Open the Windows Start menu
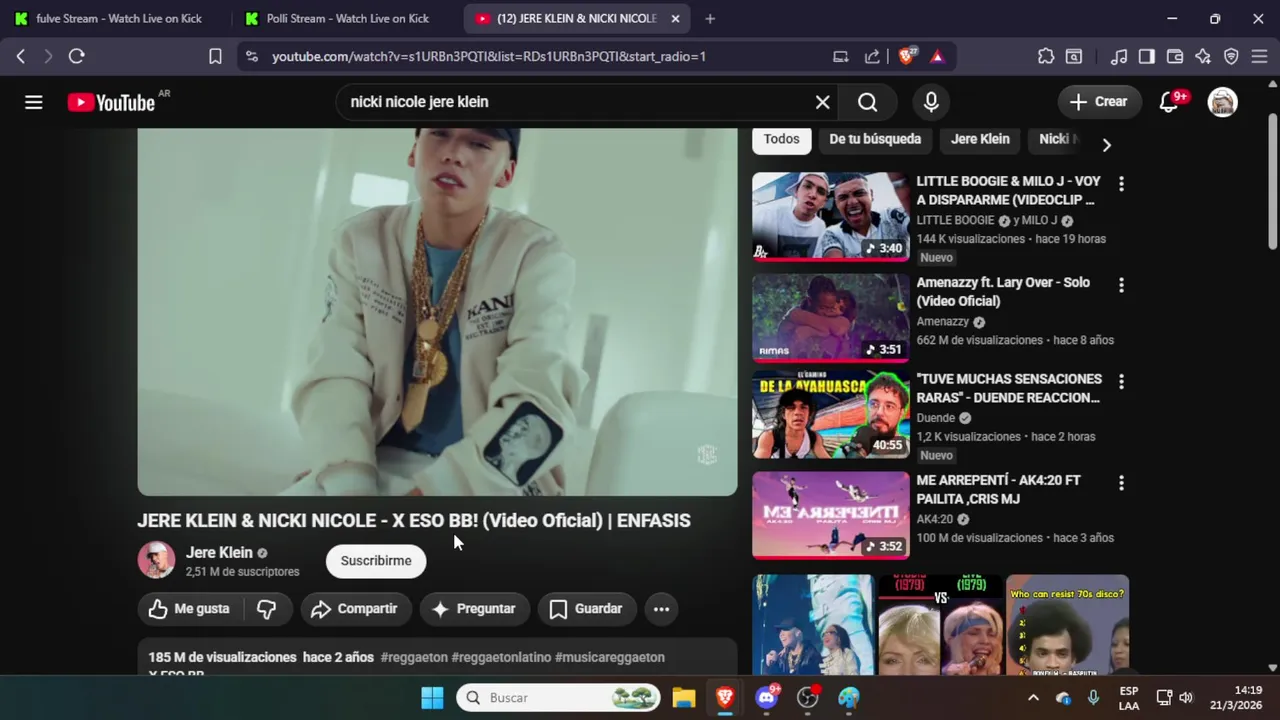This screenshot has width=1280, height=720. [x=432, y=697]
